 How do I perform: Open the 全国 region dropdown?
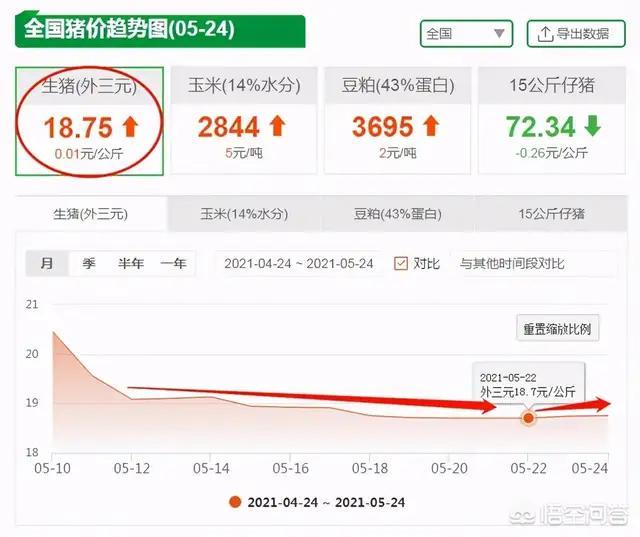point(467,33)
